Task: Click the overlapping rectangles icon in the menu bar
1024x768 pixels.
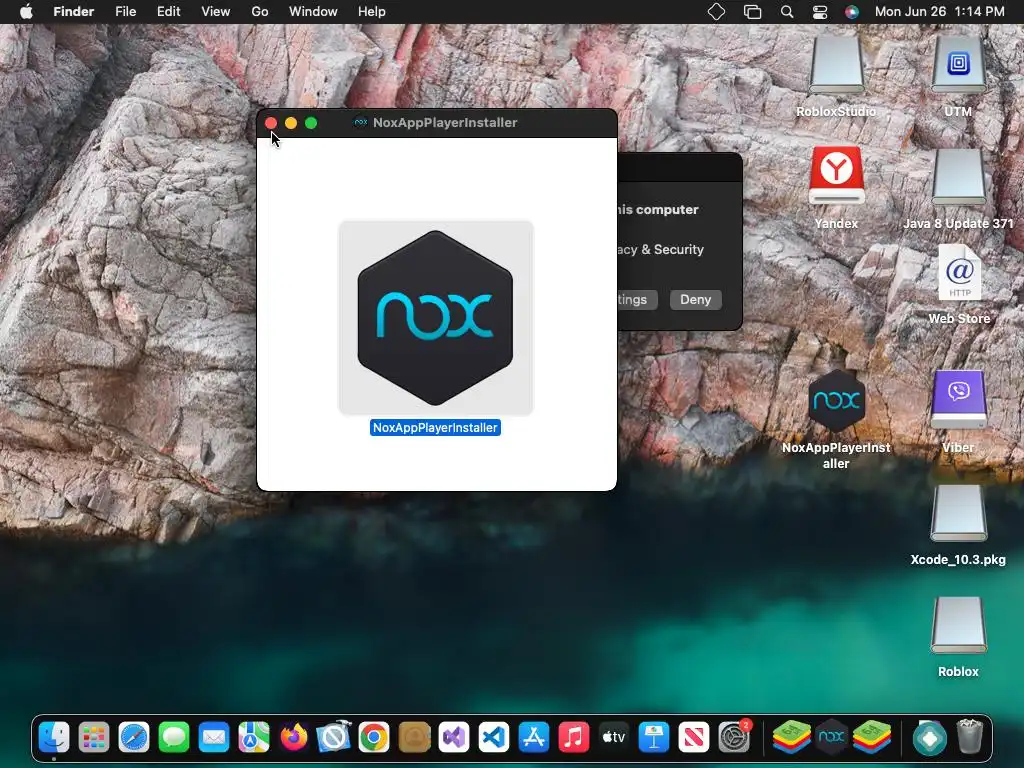Action: coord(752,12)
